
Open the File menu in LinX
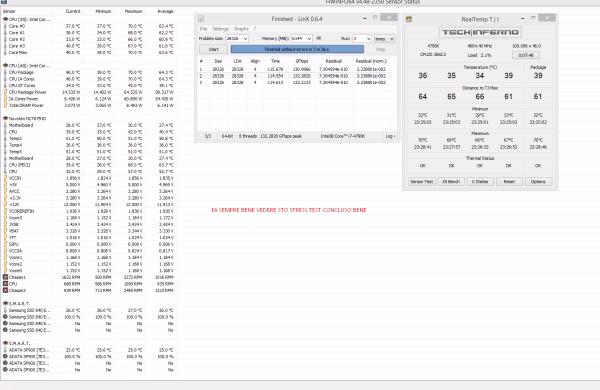pos(203,29)
